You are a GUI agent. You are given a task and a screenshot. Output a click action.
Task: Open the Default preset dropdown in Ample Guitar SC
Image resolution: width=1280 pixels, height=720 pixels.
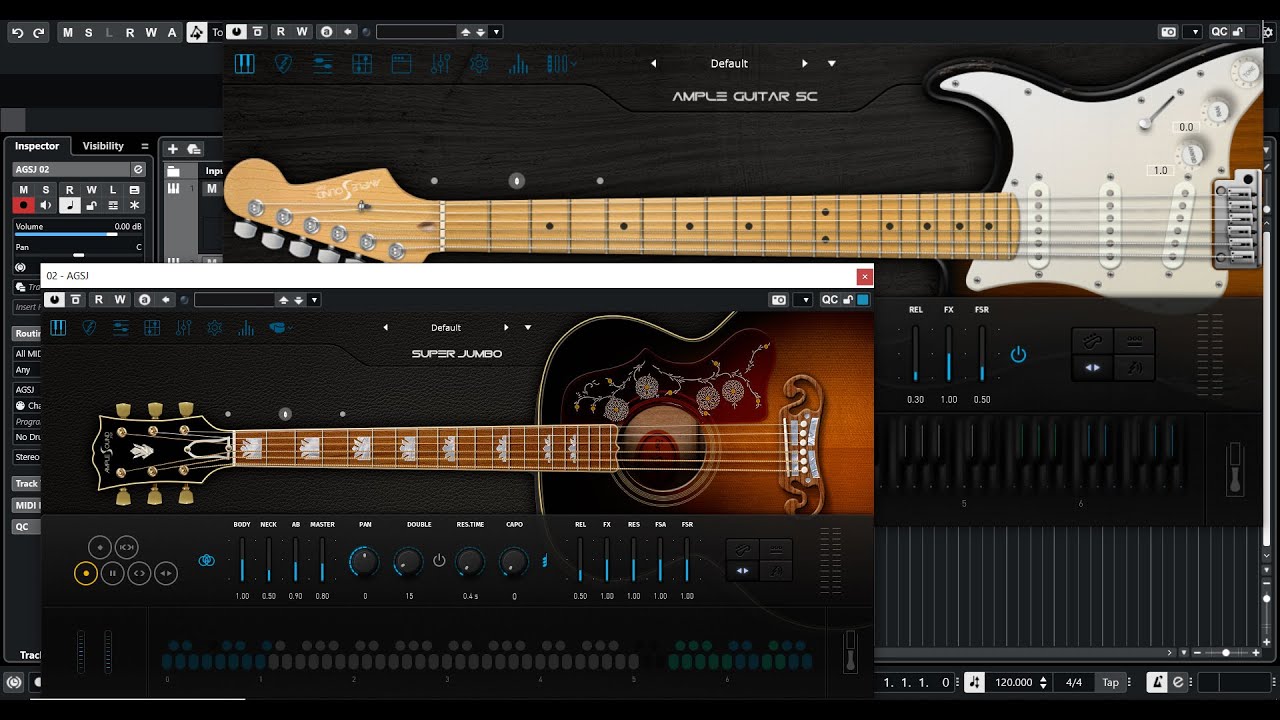point(832,64)
